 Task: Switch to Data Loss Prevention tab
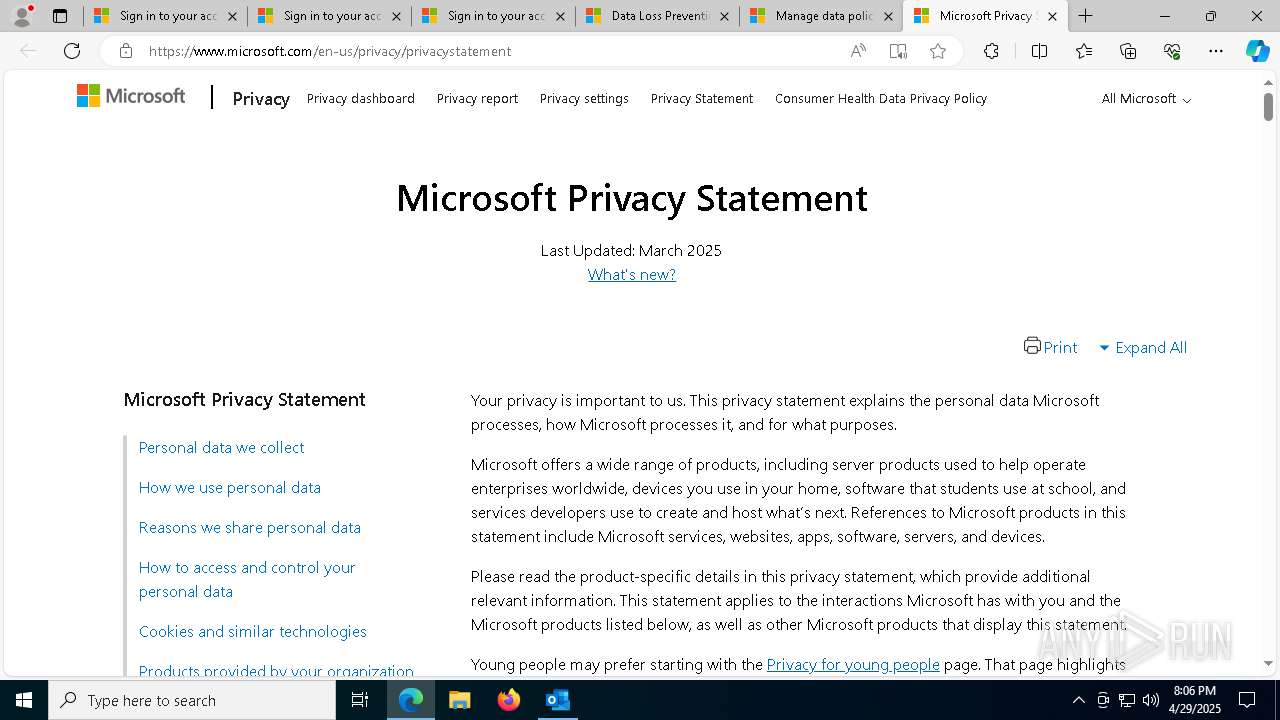pos(658,16)
